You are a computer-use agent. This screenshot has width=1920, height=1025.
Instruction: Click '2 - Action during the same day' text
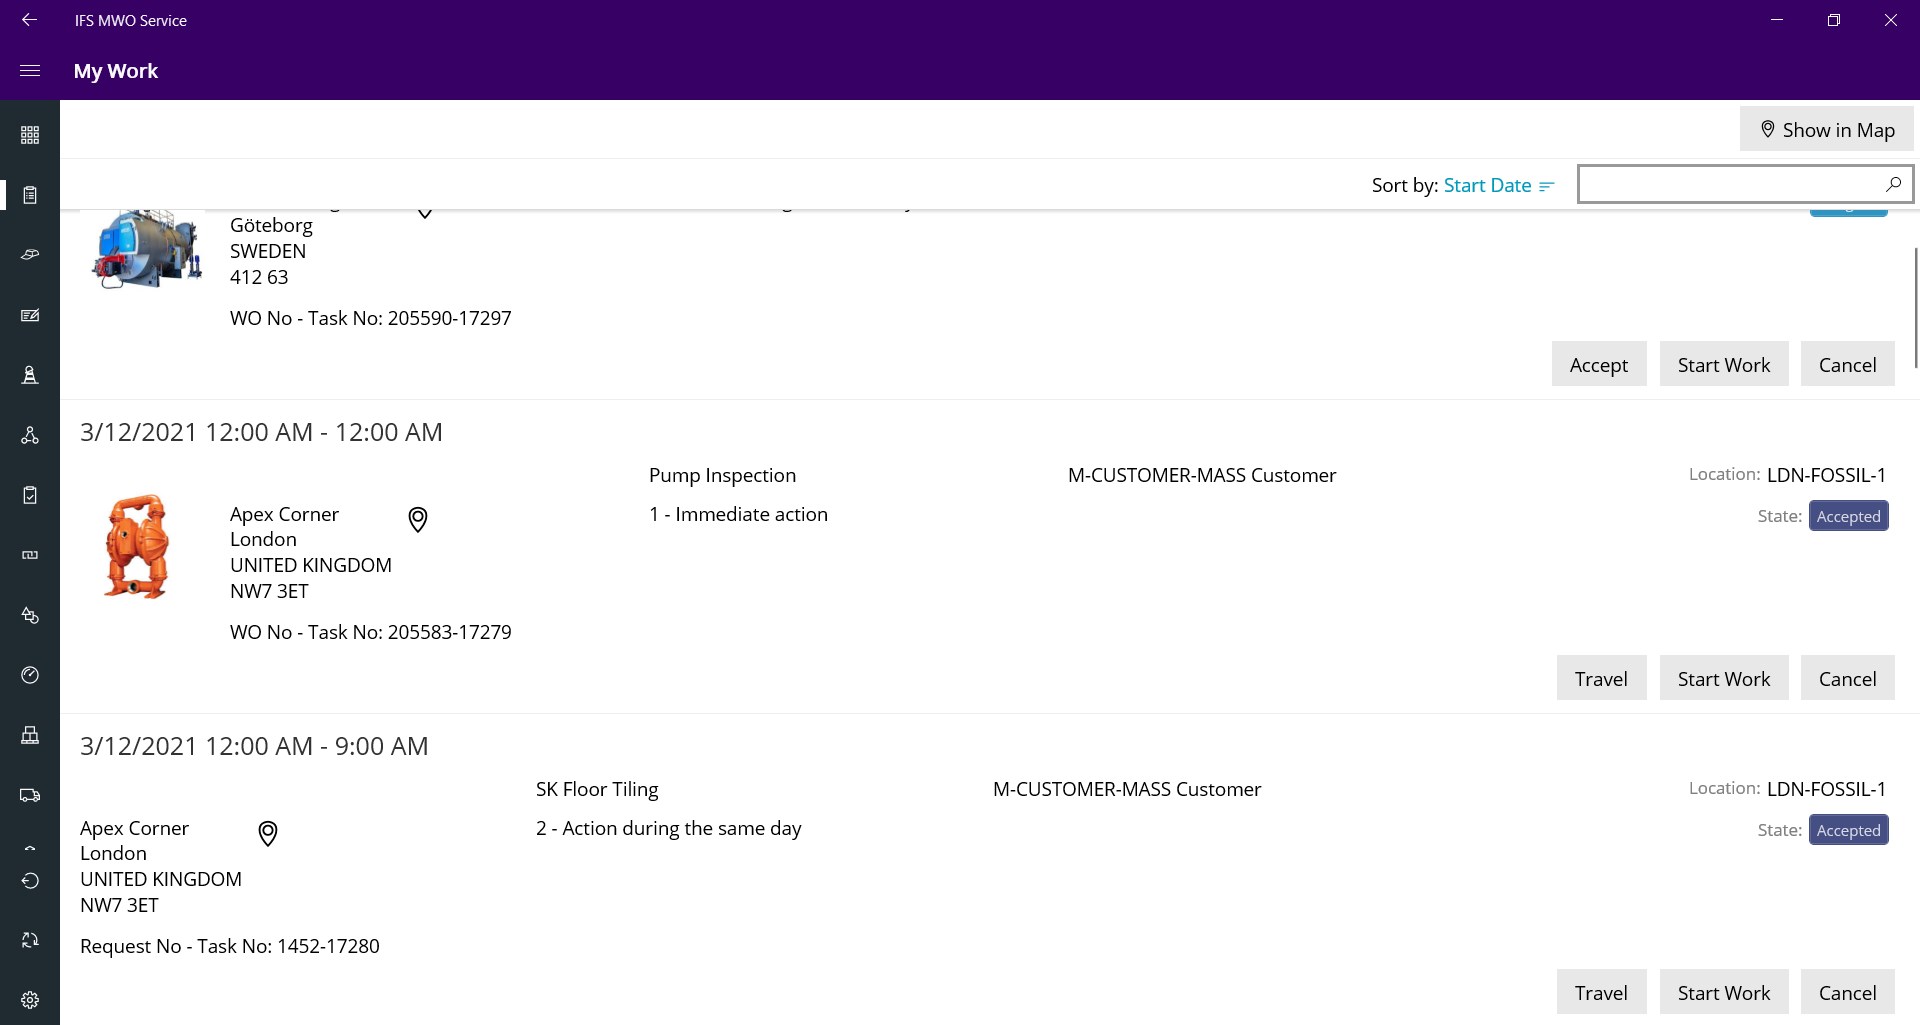pos(668,828)
